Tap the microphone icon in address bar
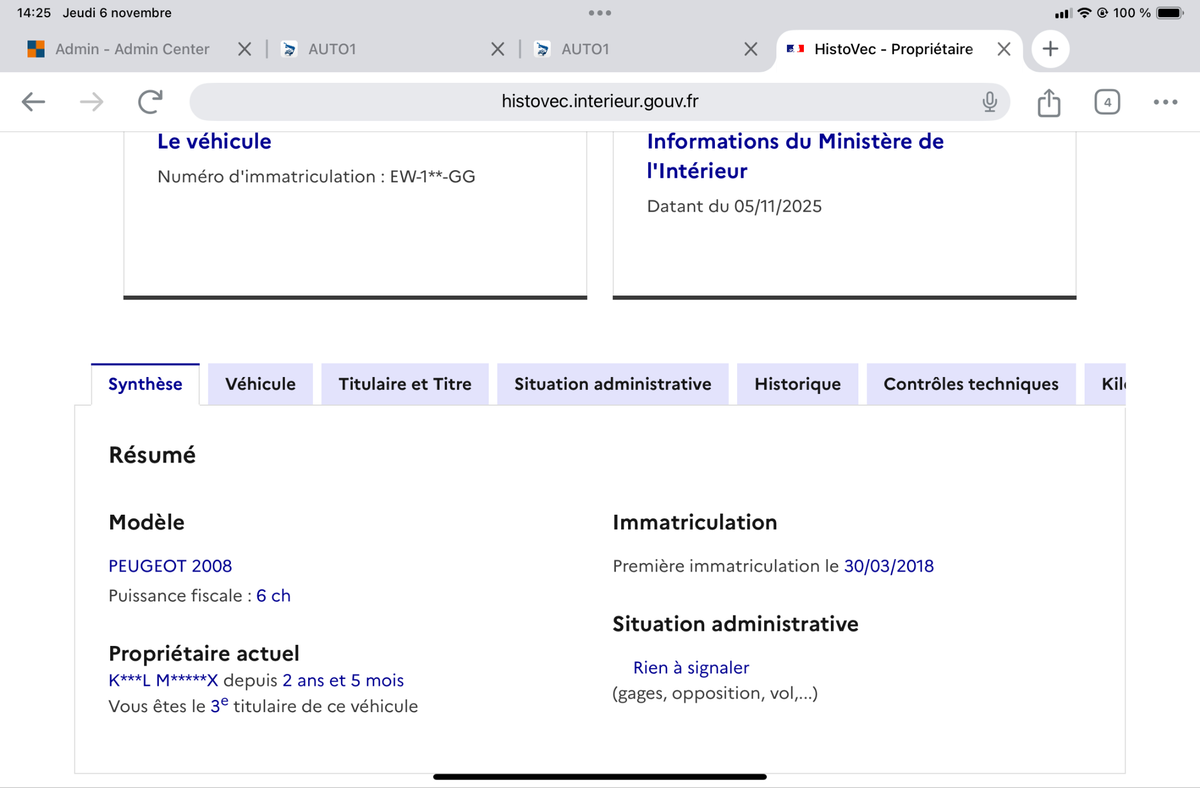 point(989,101)
